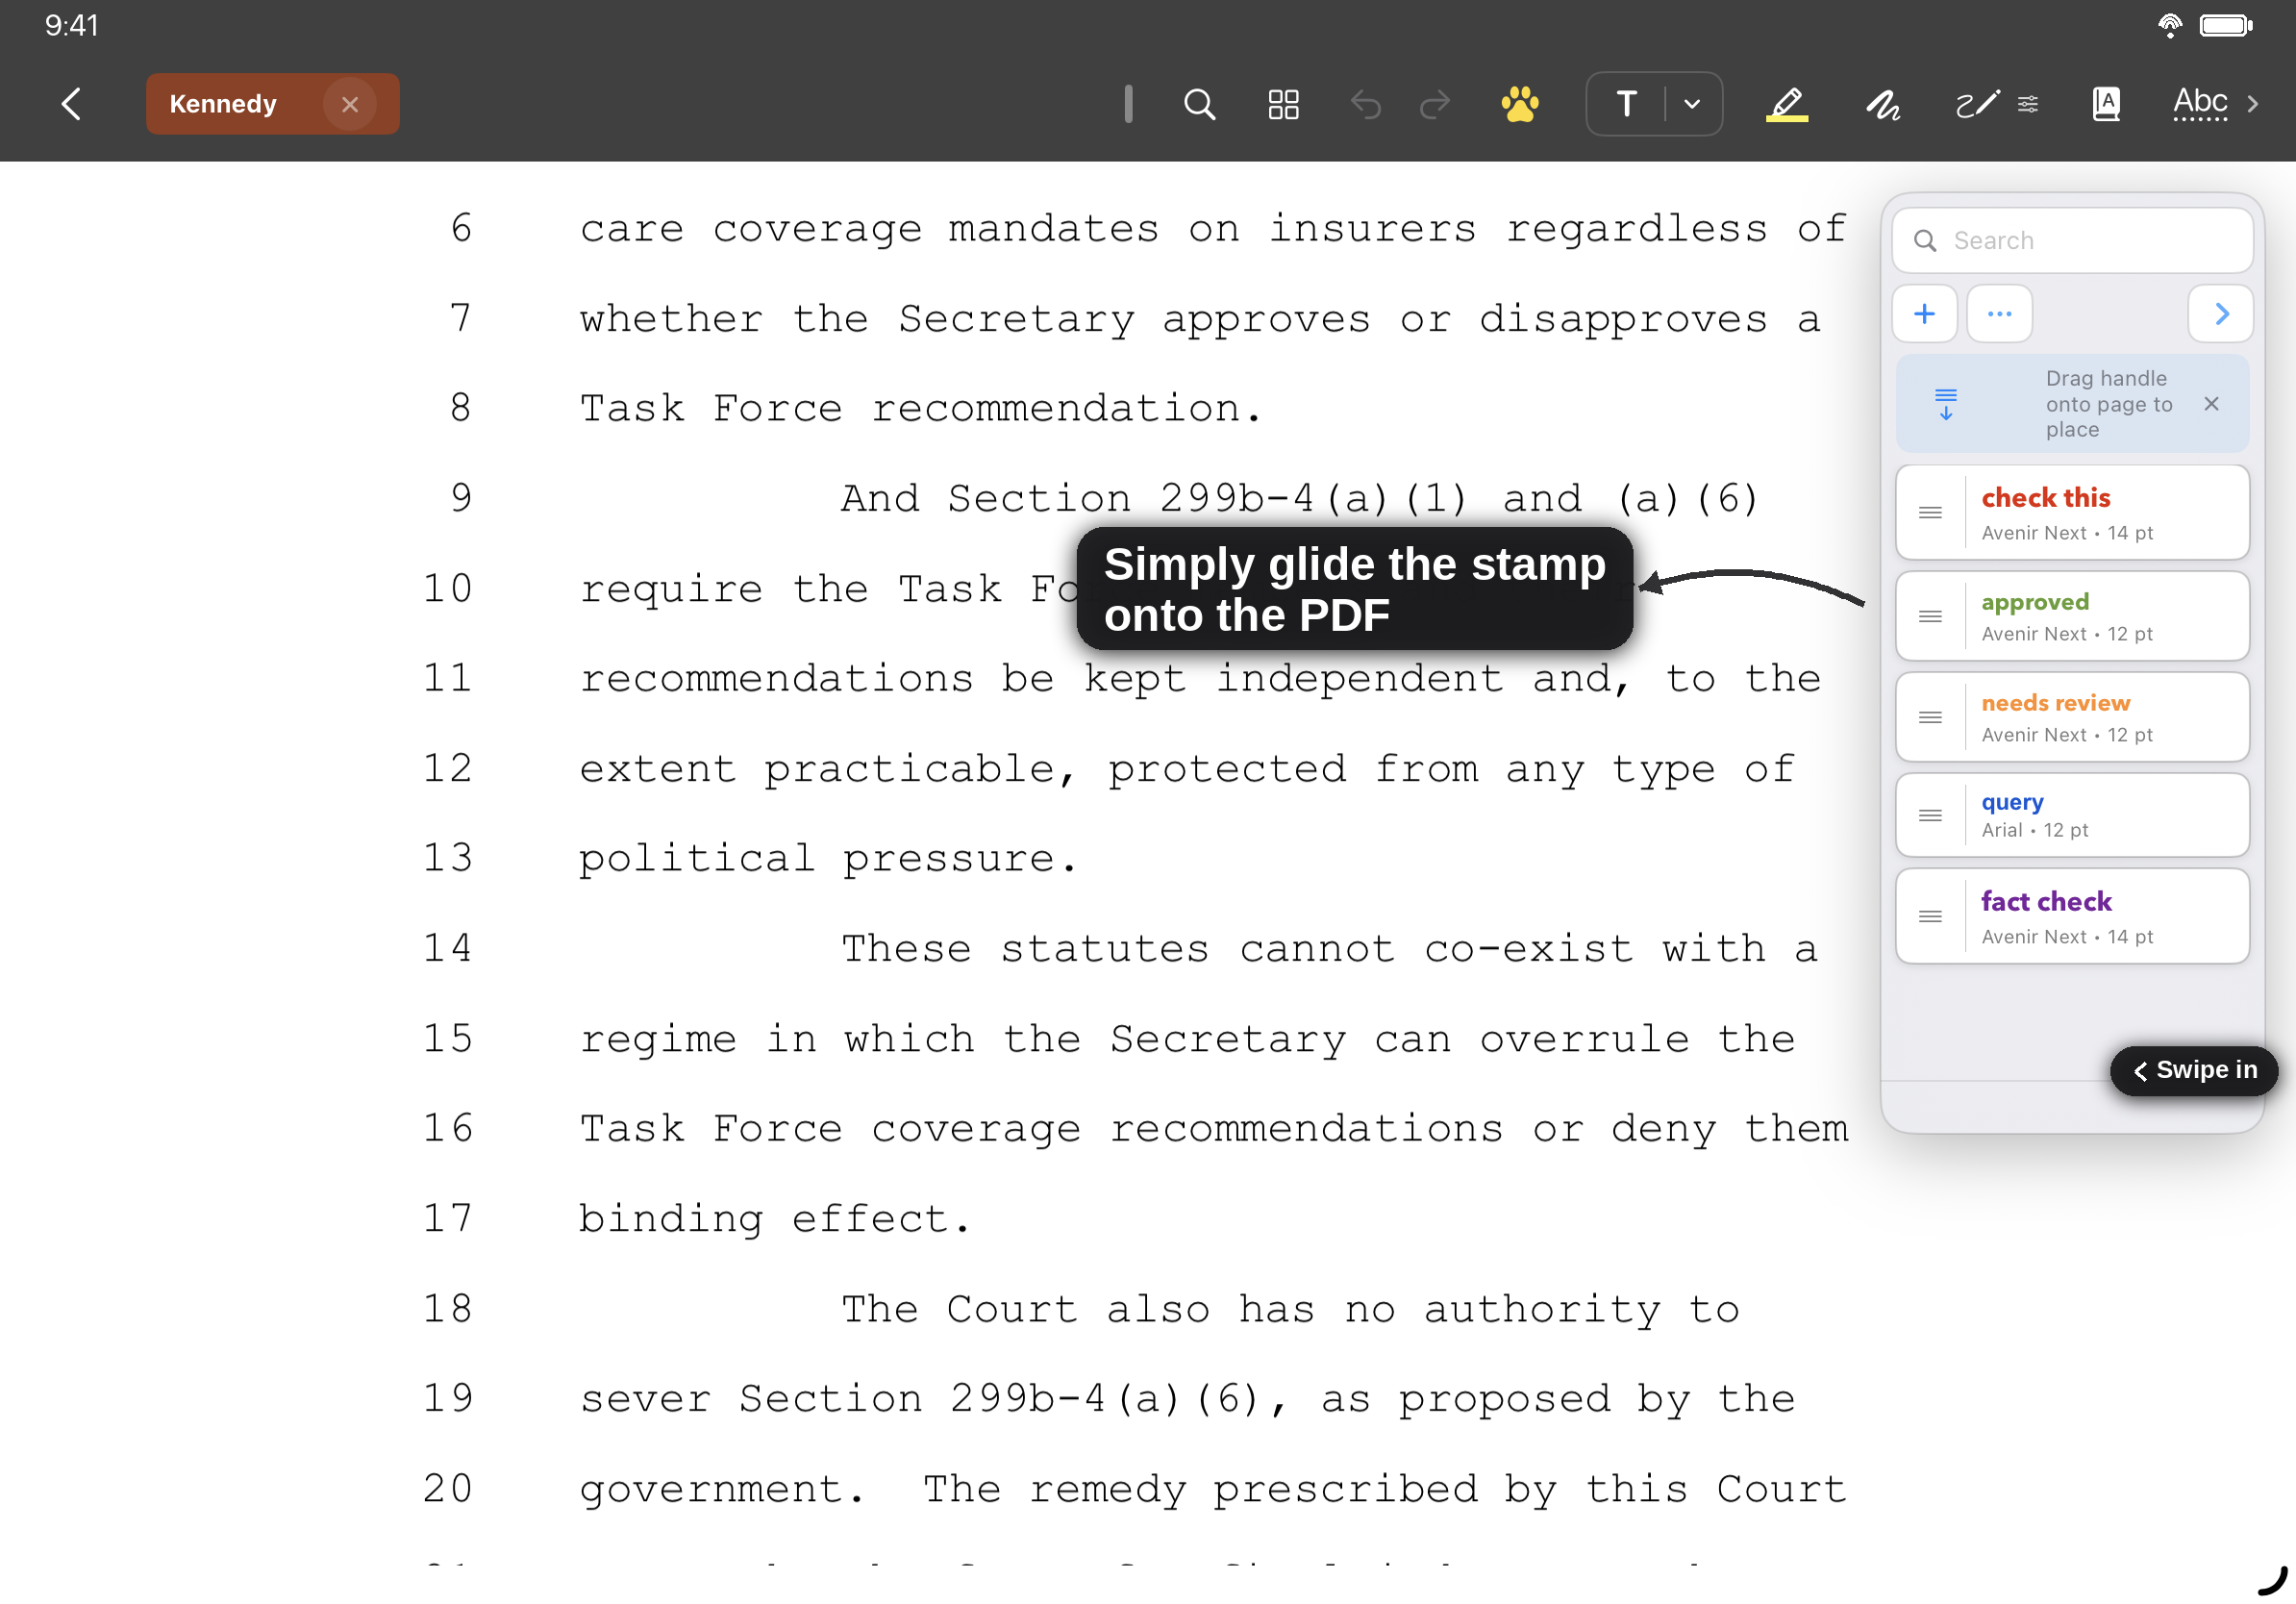Viewport: 2296px width, 1604px height.
Task: Grab the handle of 'query' stamp
Action: [x=1930, y=815]
